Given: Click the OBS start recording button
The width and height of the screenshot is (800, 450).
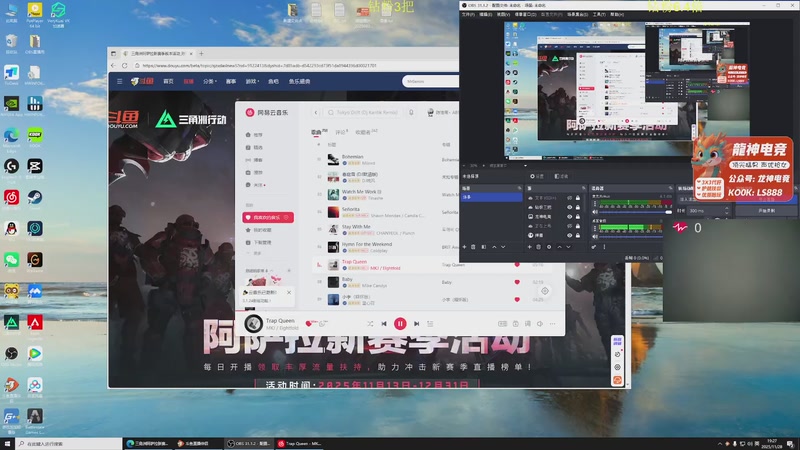Looking at the screenshot, I should (x=766, y=210).
